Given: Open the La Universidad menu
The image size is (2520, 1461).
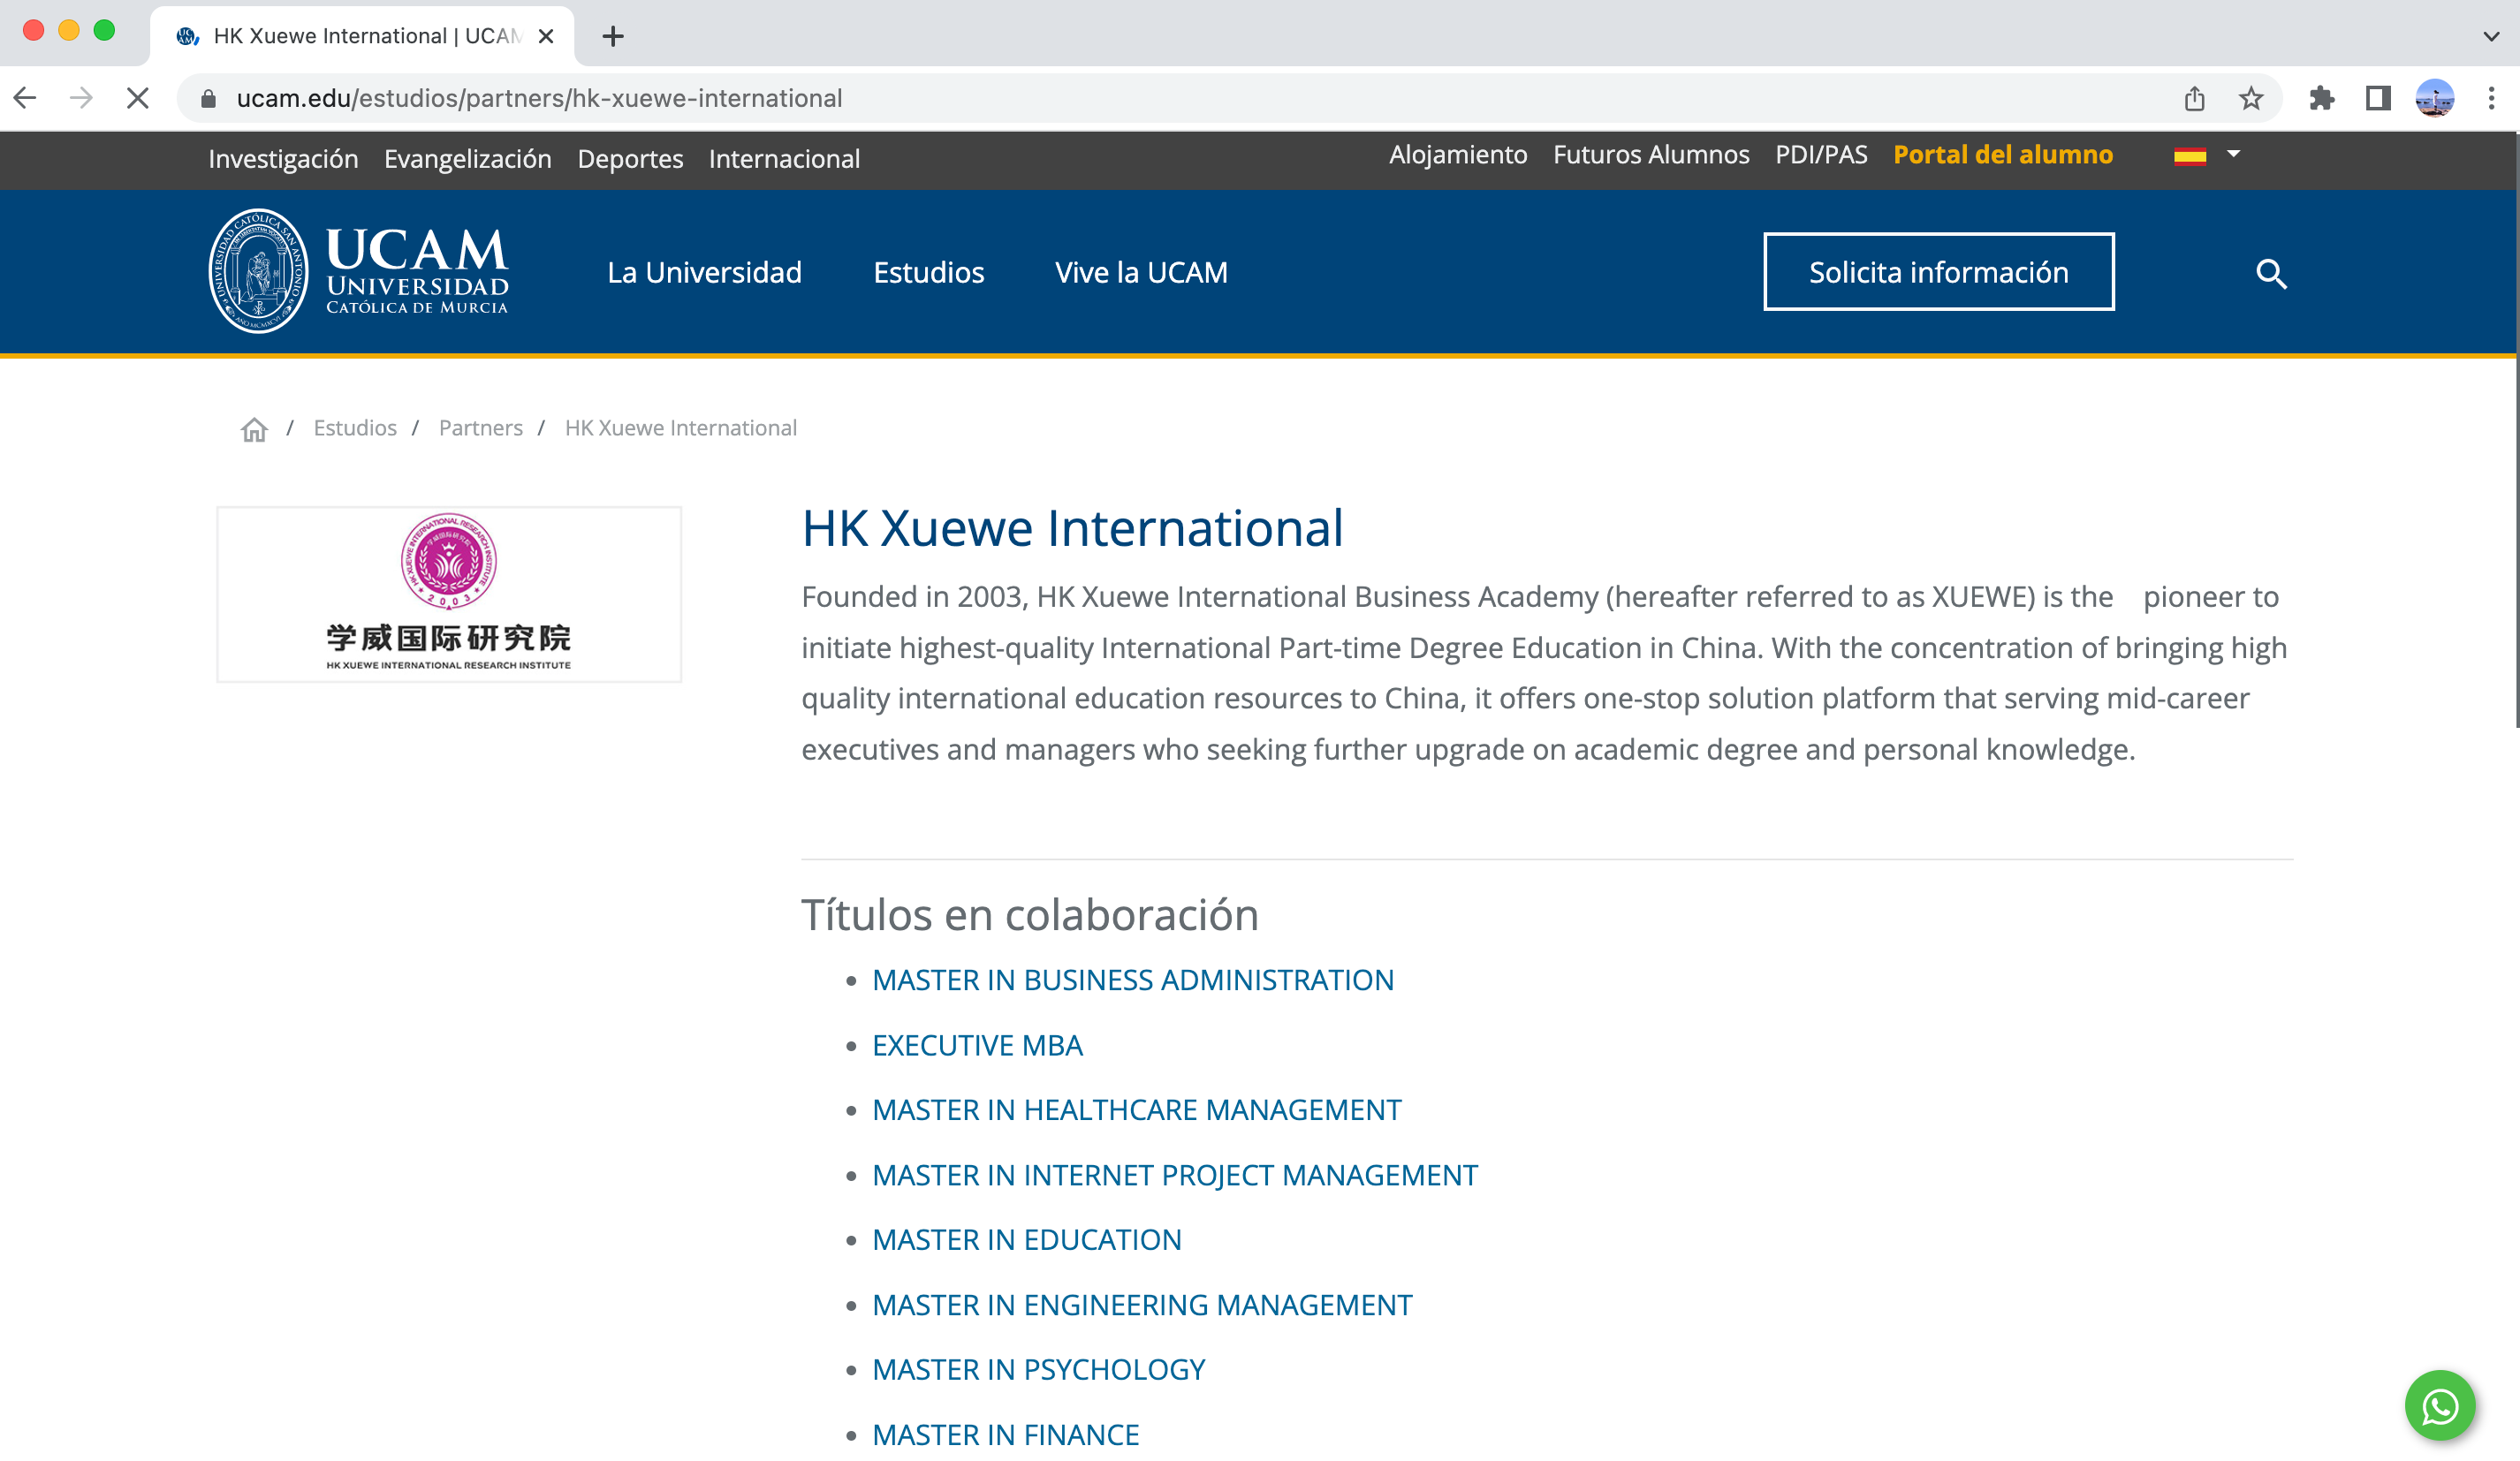Looking at the screenshot, I should point(704,272).
